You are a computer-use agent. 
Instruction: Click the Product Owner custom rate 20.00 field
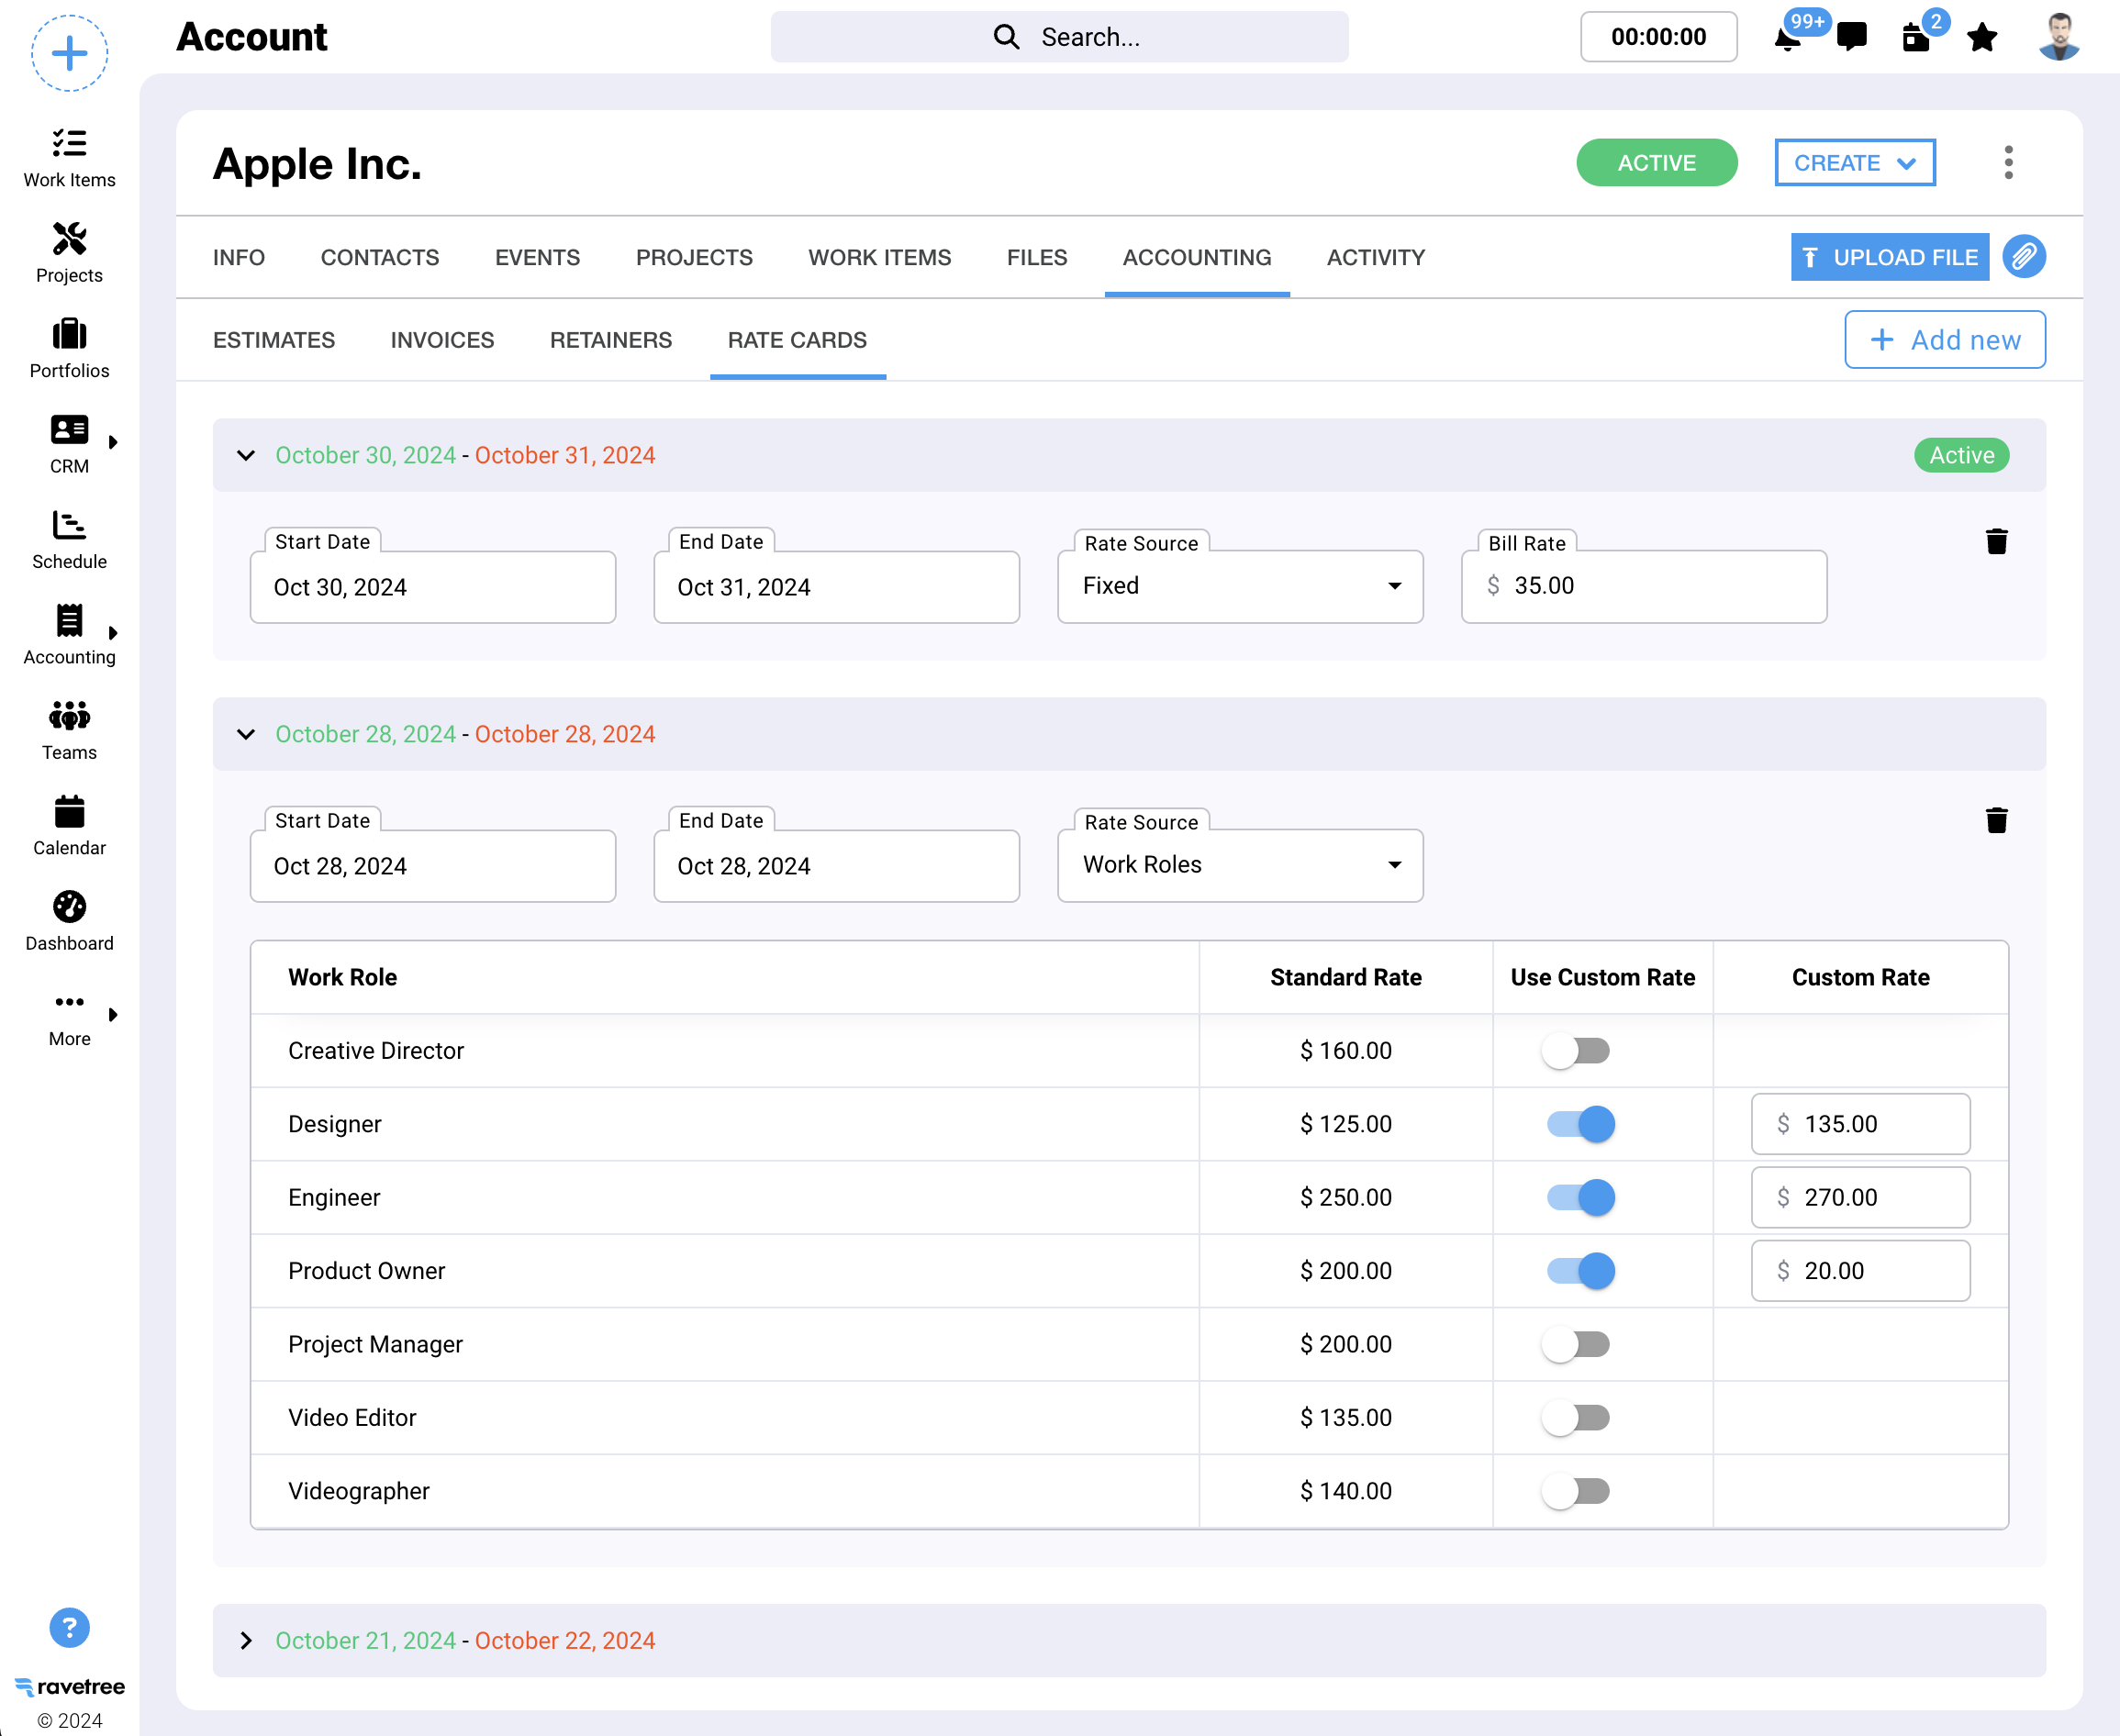point(1860,1271)
